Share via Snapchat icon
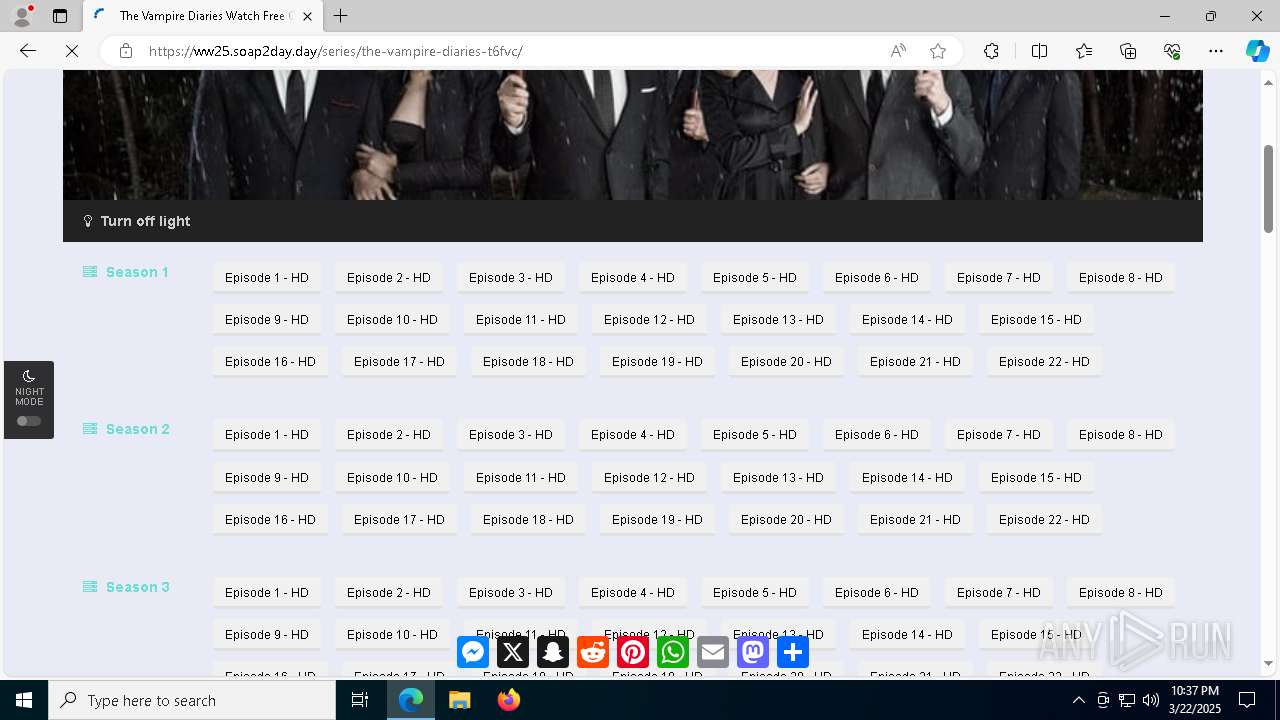This screenshot has height=720, width=1280. (x=553, y=653)
